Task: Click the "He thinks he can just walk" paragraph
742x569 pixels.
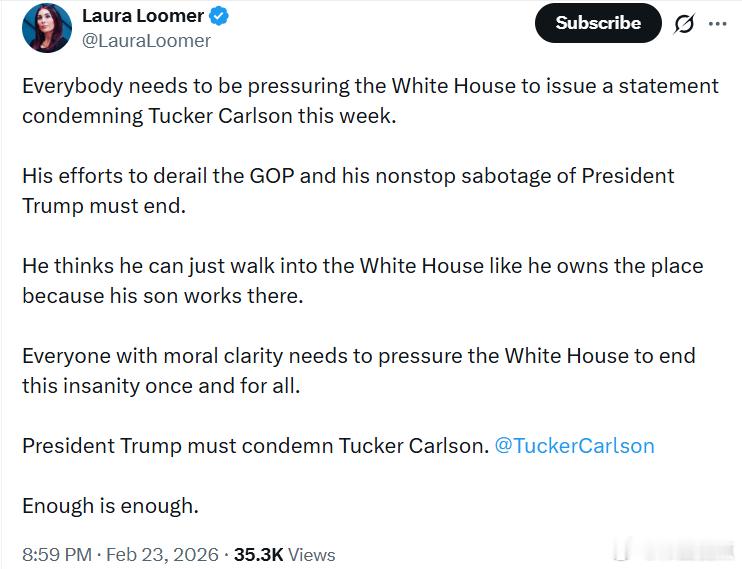Action: point(362,266)
